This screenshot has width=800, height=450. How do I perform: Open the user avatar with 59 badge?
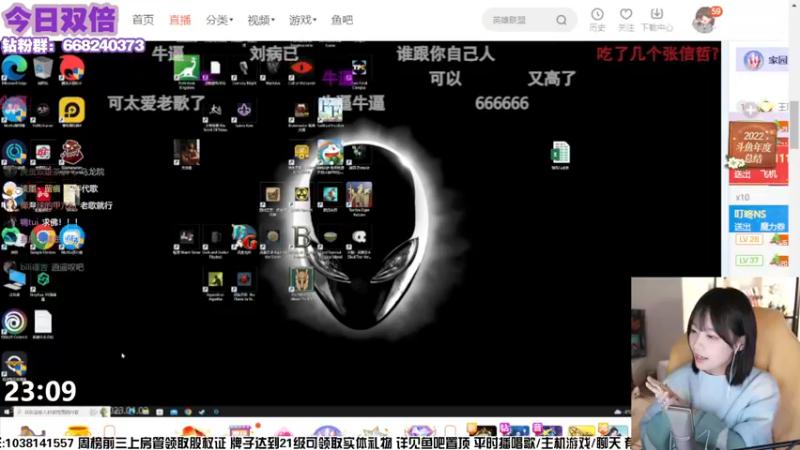pos(704,20)
